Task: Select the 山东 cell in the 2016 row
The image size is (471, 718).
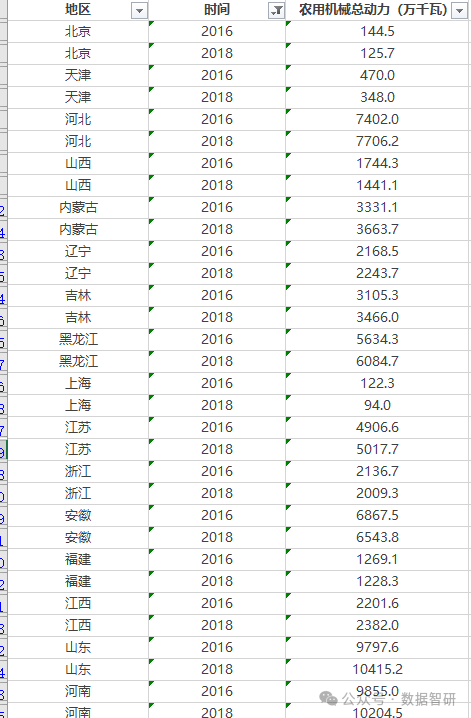Action: click(x=78, y=647)
